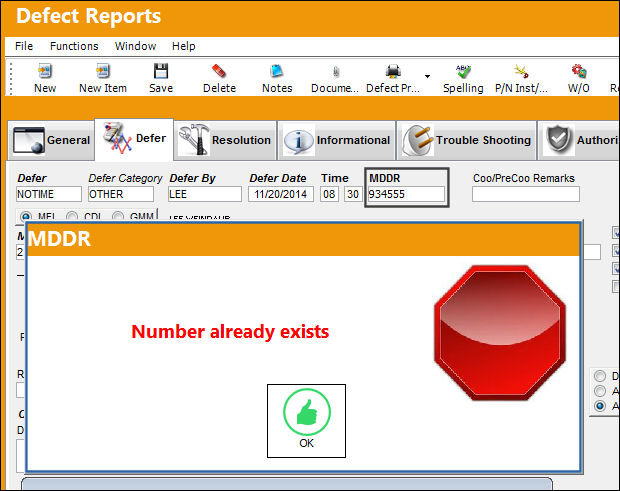Click the Delete eraser icon
The height and width of the screenshot is (491, 620).
219,72
